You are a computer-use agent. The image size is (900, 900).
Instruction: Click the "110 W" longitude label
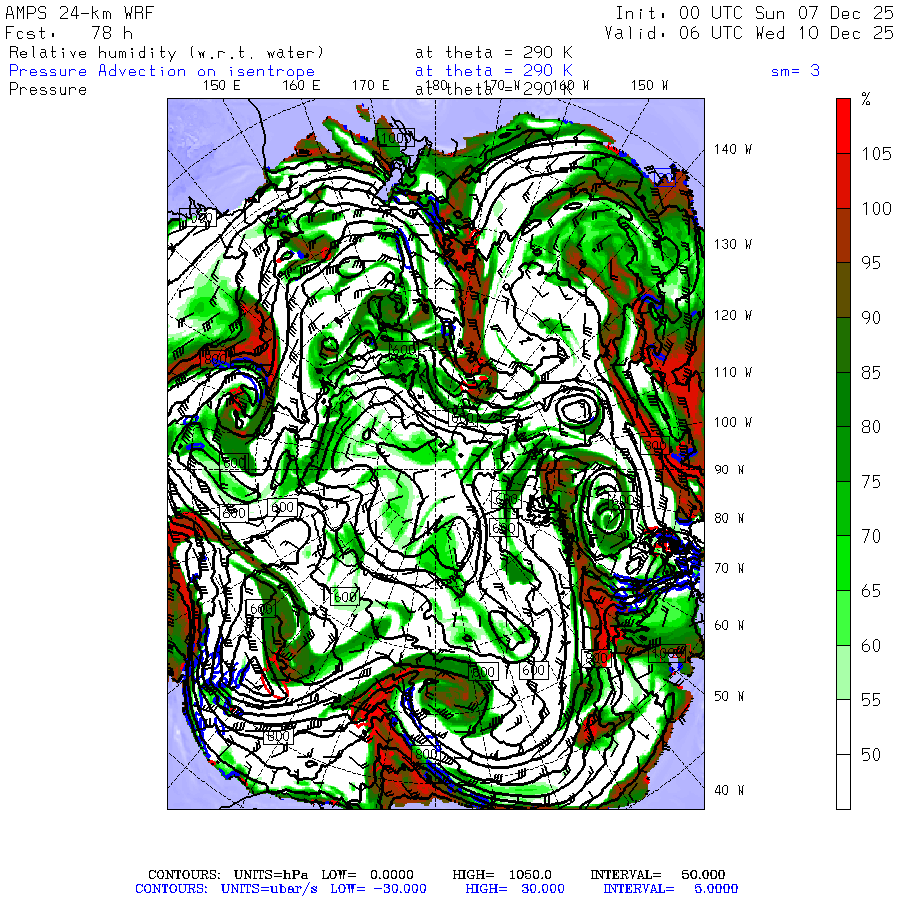(733, 373)
